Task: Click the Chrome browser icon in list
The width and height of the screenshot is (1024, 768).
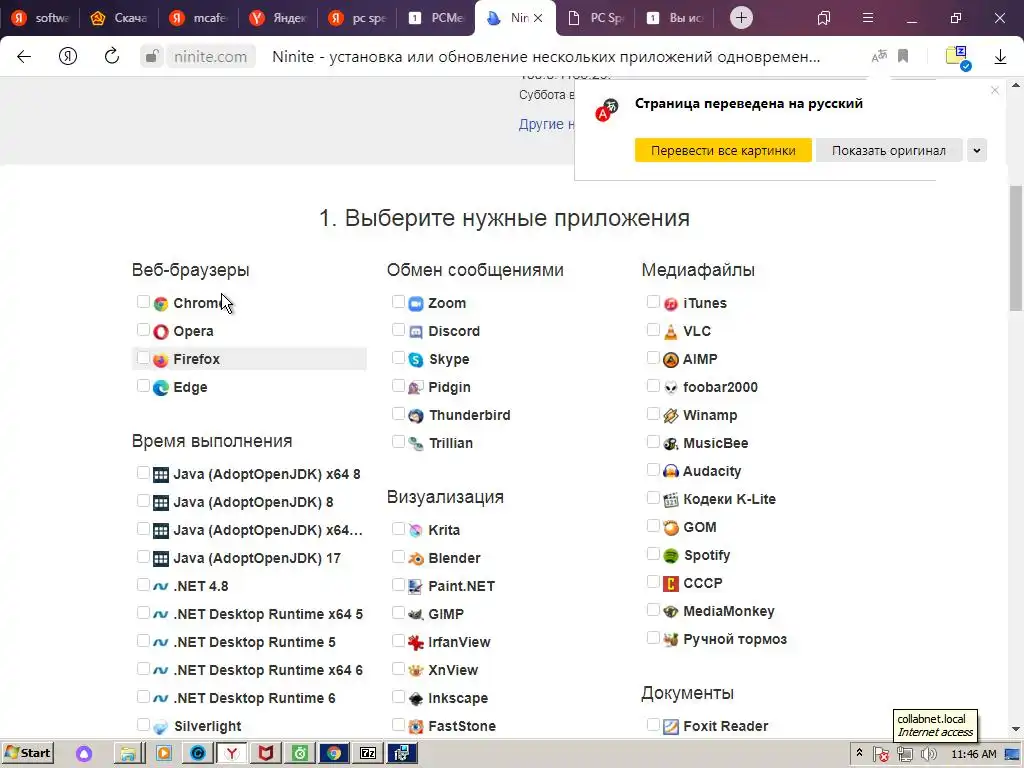Action: (161, 304)
